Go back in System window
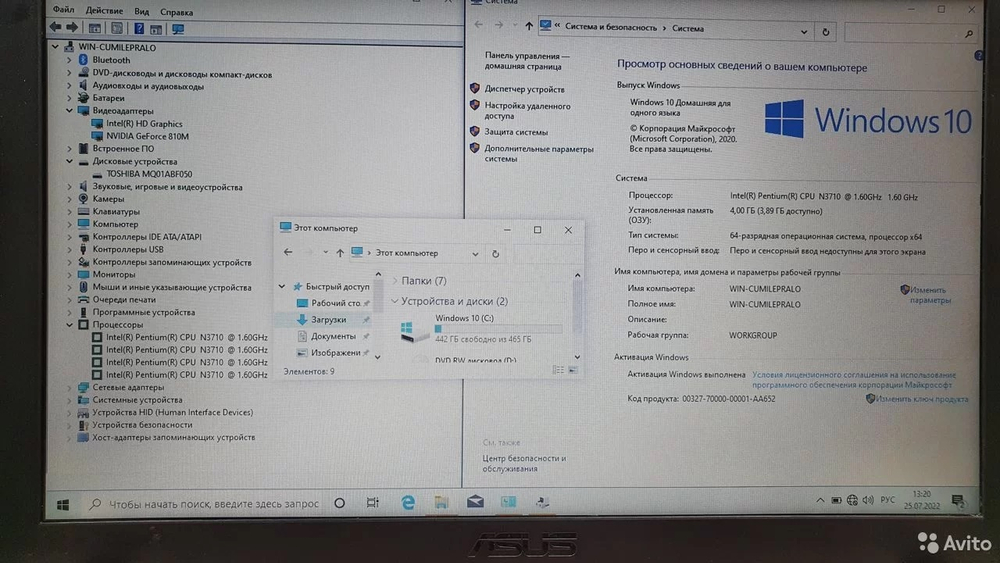Image resolution: width=1000 pixels, height=563 pixels. pos(478,25)
